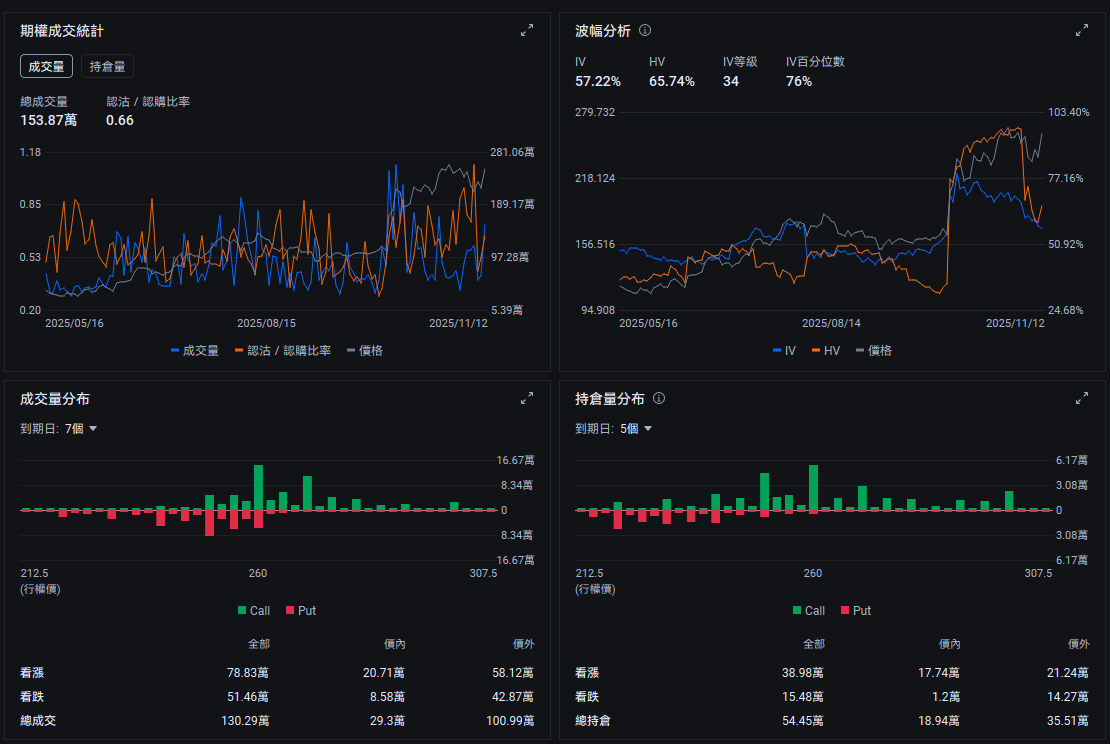
Task: Toggle the 價格 legend in 波幅分析 chart
Action: [874, 350]
